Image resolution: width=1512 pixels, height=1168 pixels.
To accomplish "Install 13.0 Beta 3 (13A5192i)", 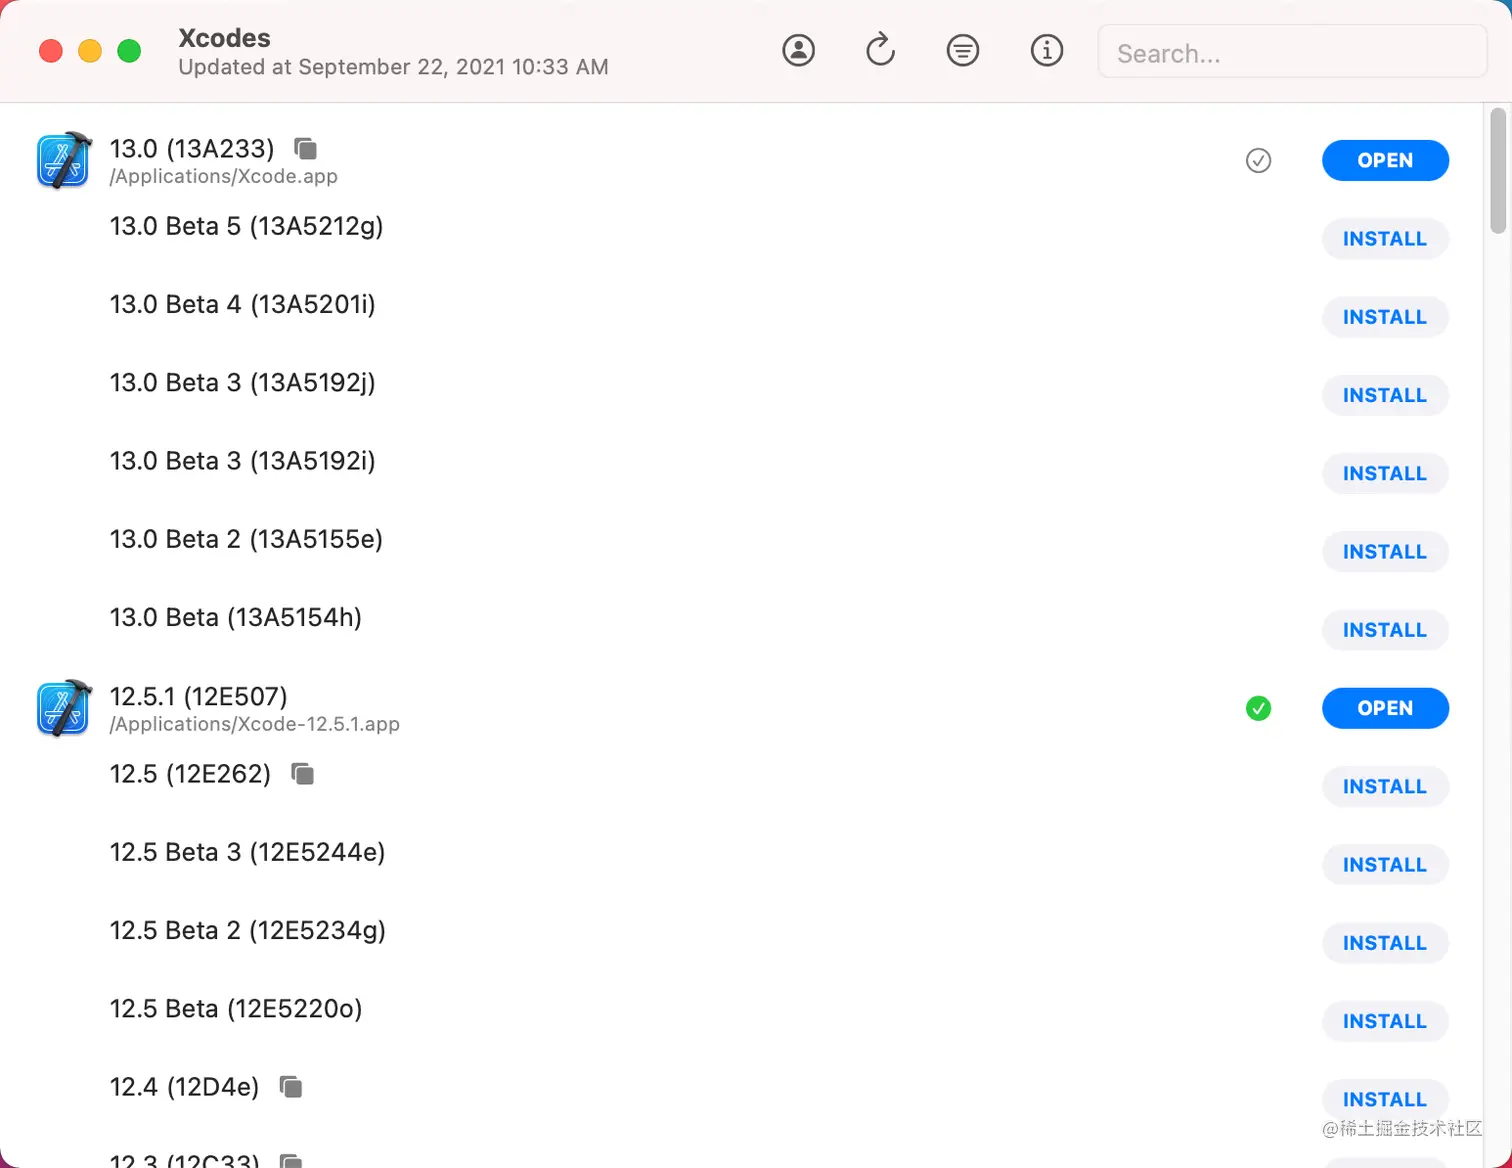I will pyautogui.click(x=1385, y=473).
